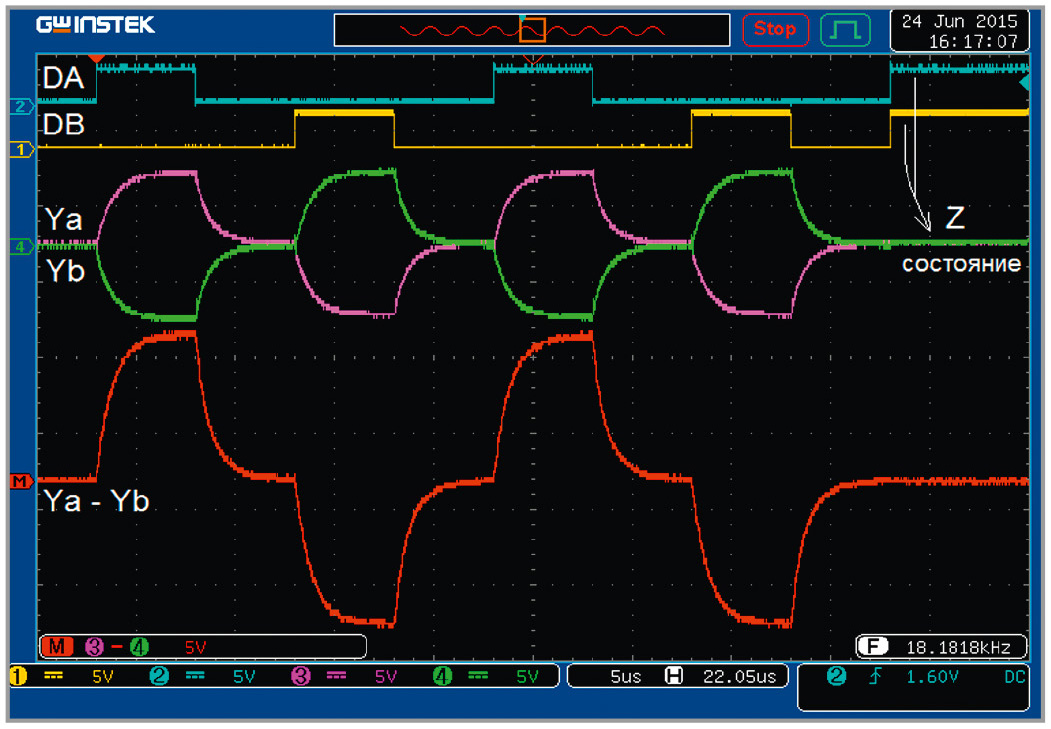Click the red M math badge

pos(57,647)
